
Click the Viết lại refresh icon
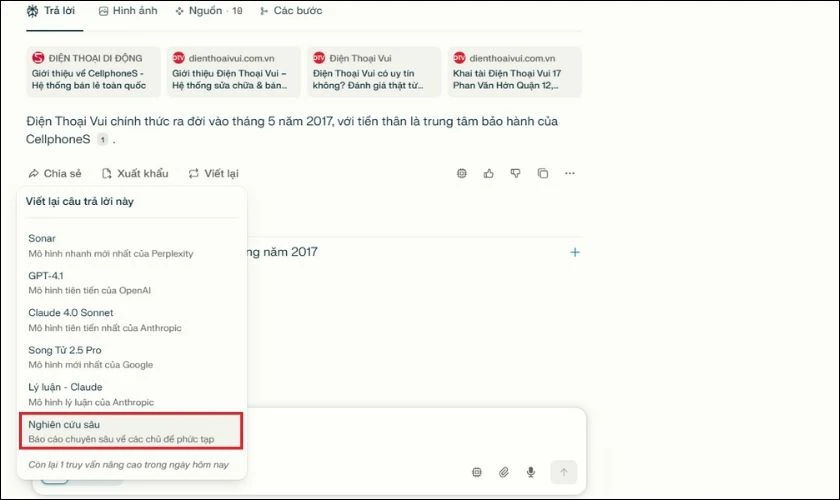pos(193,173)
